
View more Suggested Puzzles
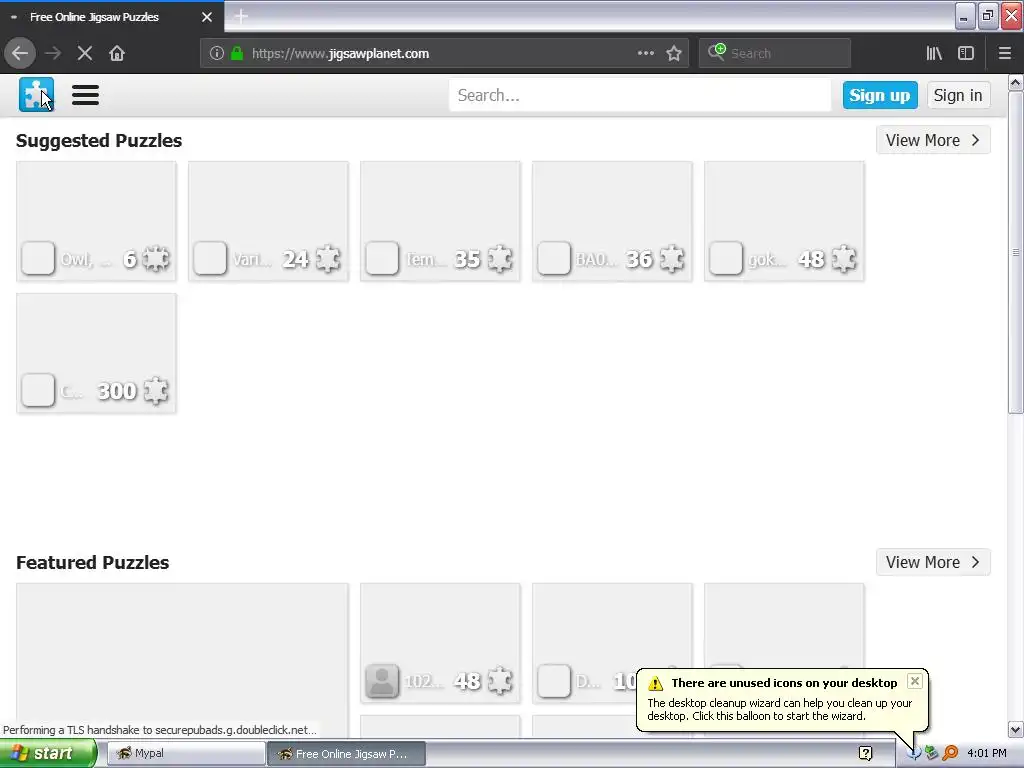933,140
